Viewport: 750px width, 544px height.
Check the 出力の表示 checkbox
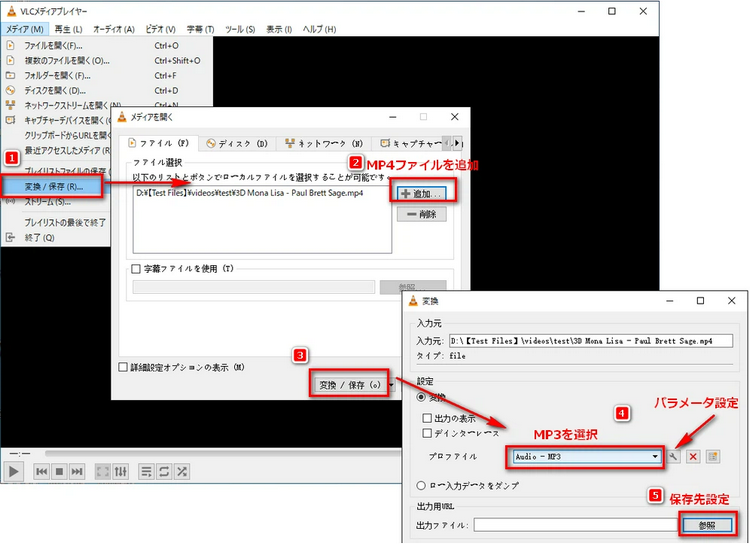(427, 418)
